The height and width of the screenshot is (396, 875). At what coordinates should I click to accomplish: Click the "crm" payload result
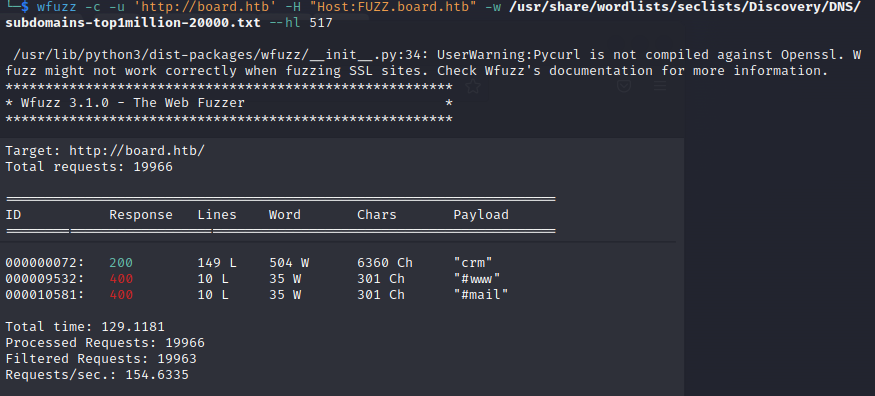(473, 263)
